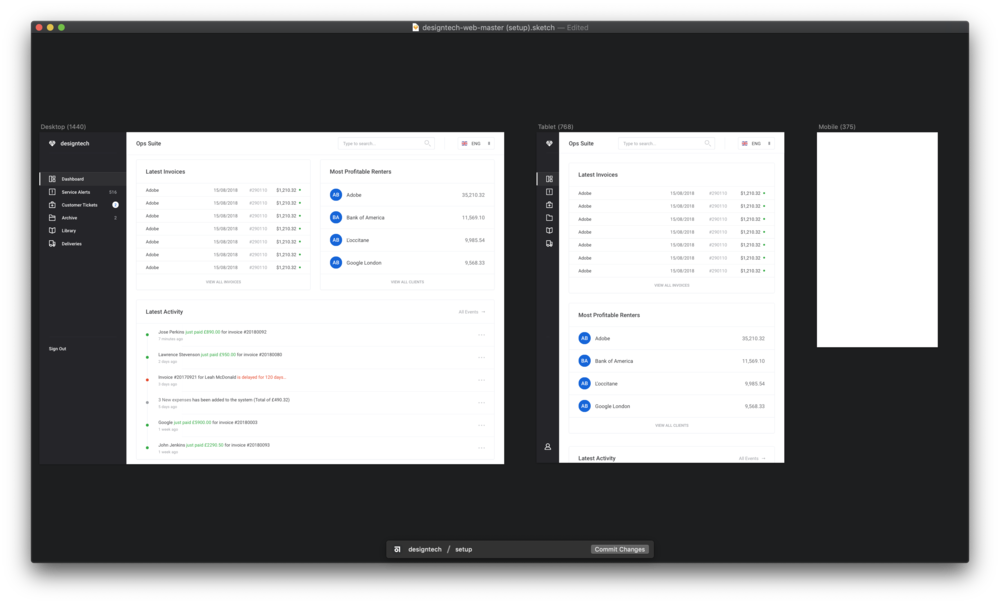Open the more options dots for Jose Perkins activity
This screenshot has width=1000, height=604.
coord(481,334)
